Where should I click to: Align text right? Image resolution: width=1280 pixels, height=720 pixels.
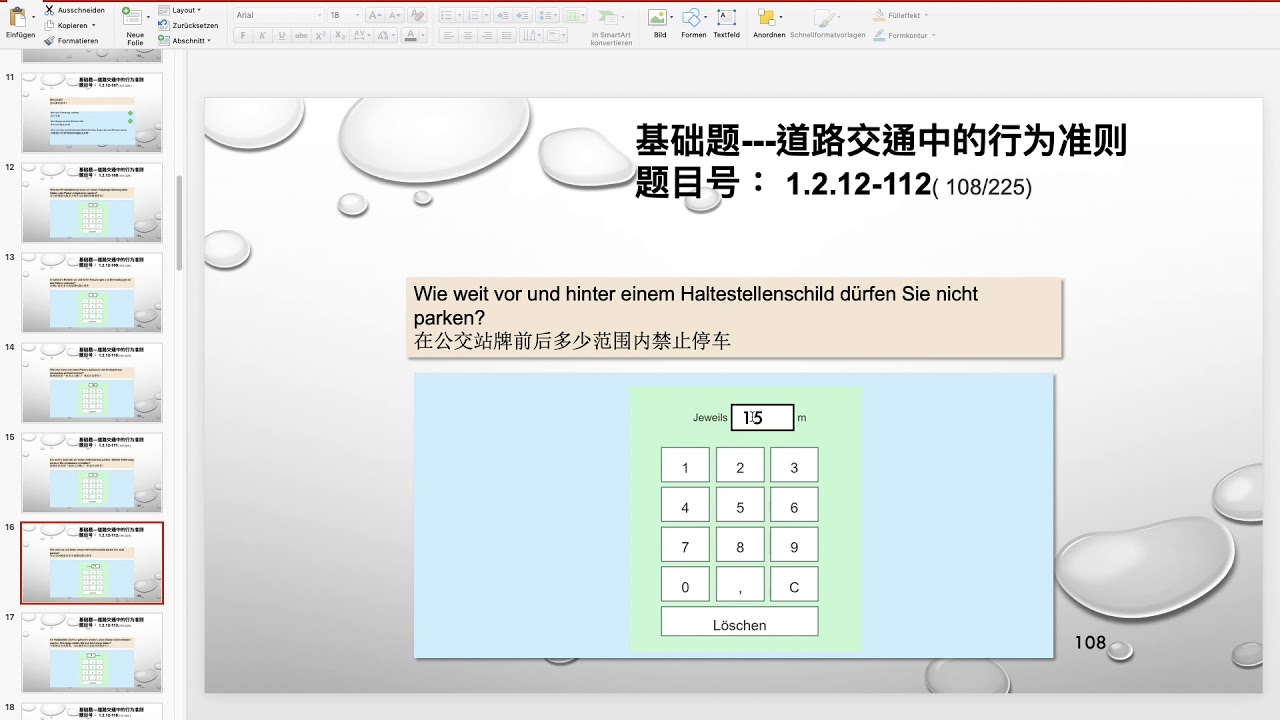[486, 35]
